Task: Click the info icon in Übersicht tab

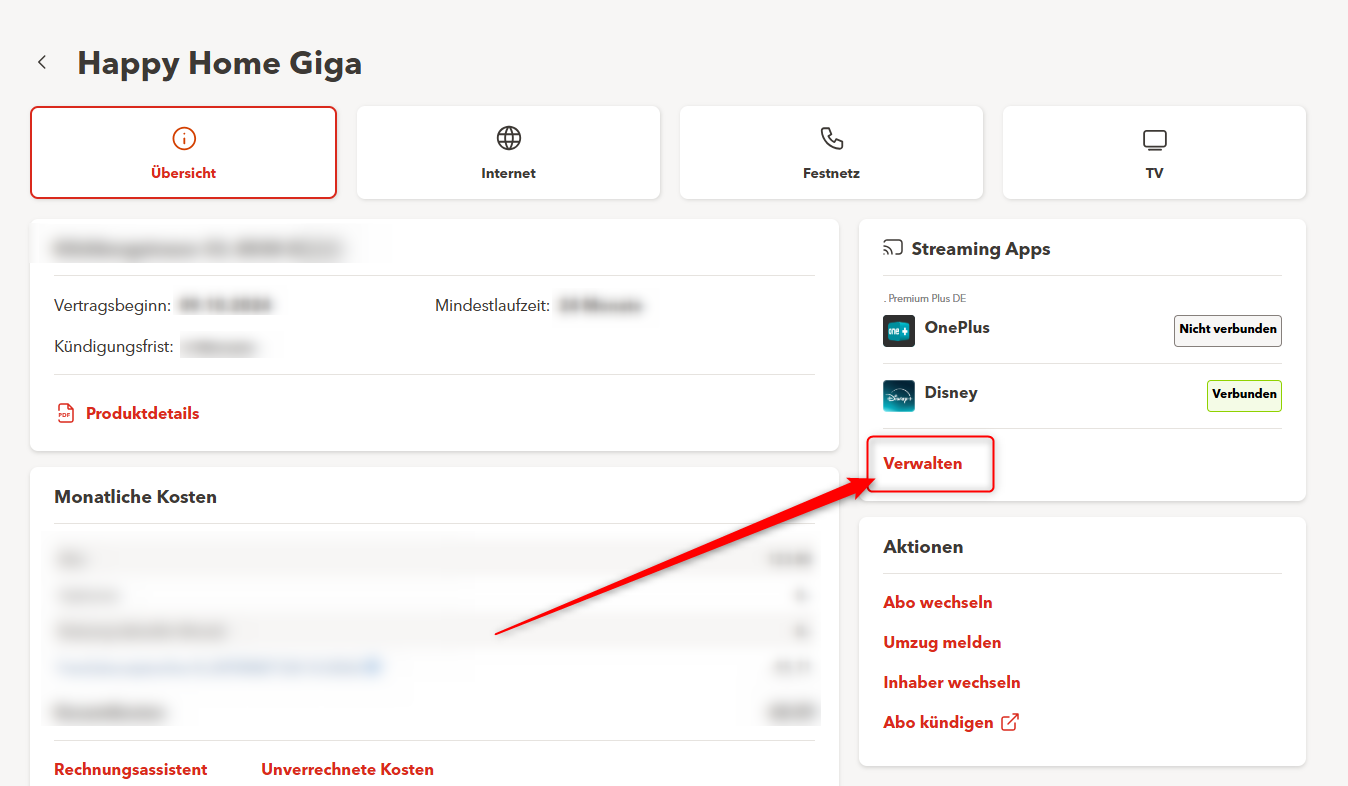Action: pos(184,138)
